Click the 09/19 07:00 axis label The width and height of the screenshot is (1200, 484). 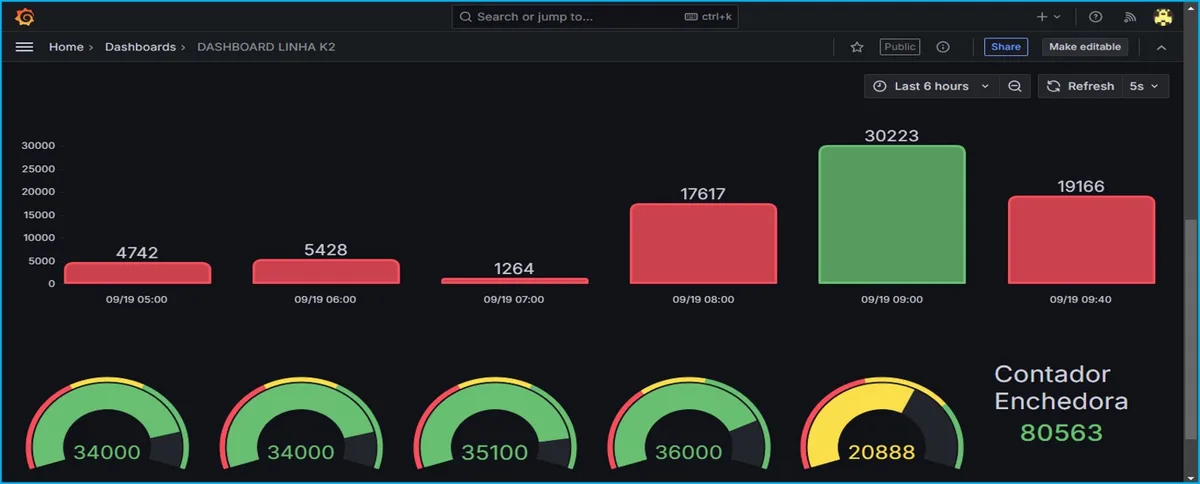click(x=516, y=299)
